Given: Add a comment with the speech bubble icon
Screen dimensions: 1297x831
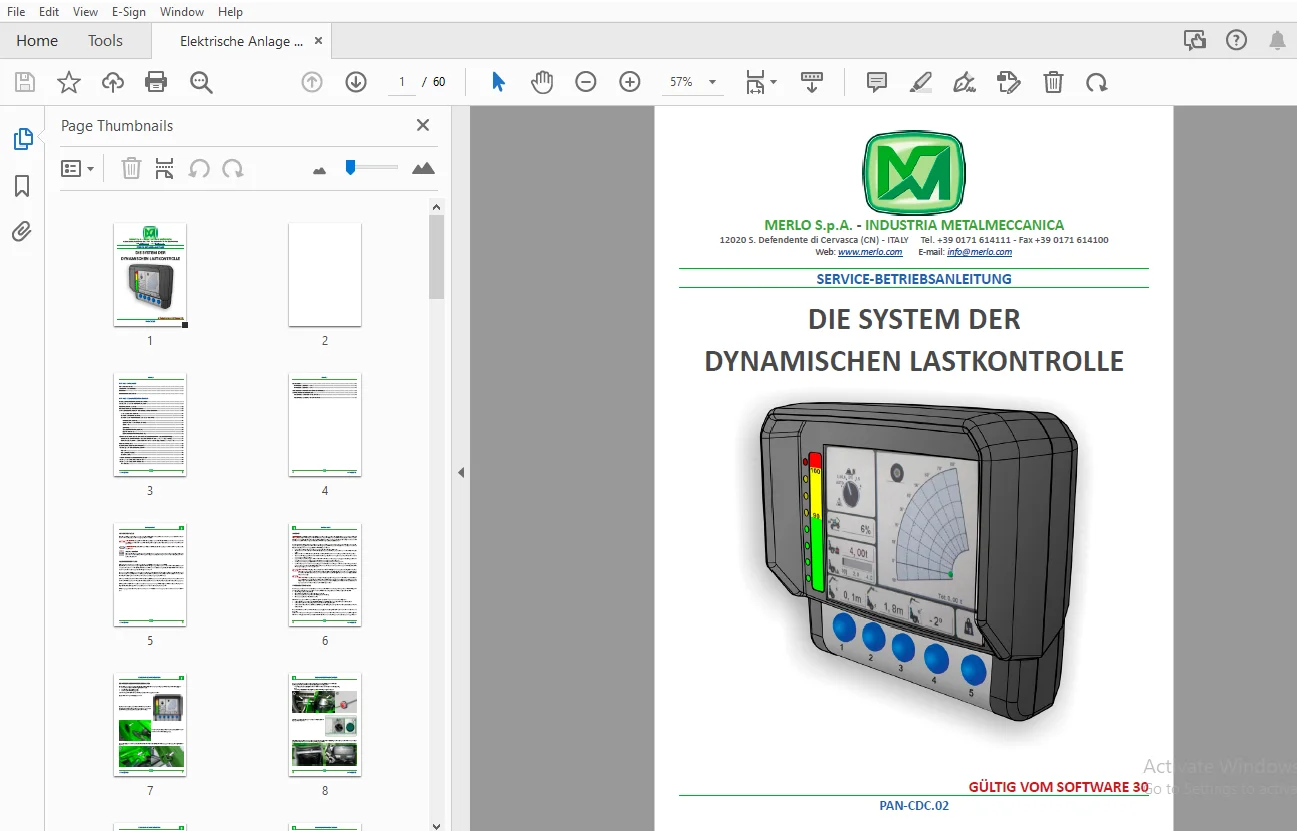Looking at the screenshot, I should point(877,82).
